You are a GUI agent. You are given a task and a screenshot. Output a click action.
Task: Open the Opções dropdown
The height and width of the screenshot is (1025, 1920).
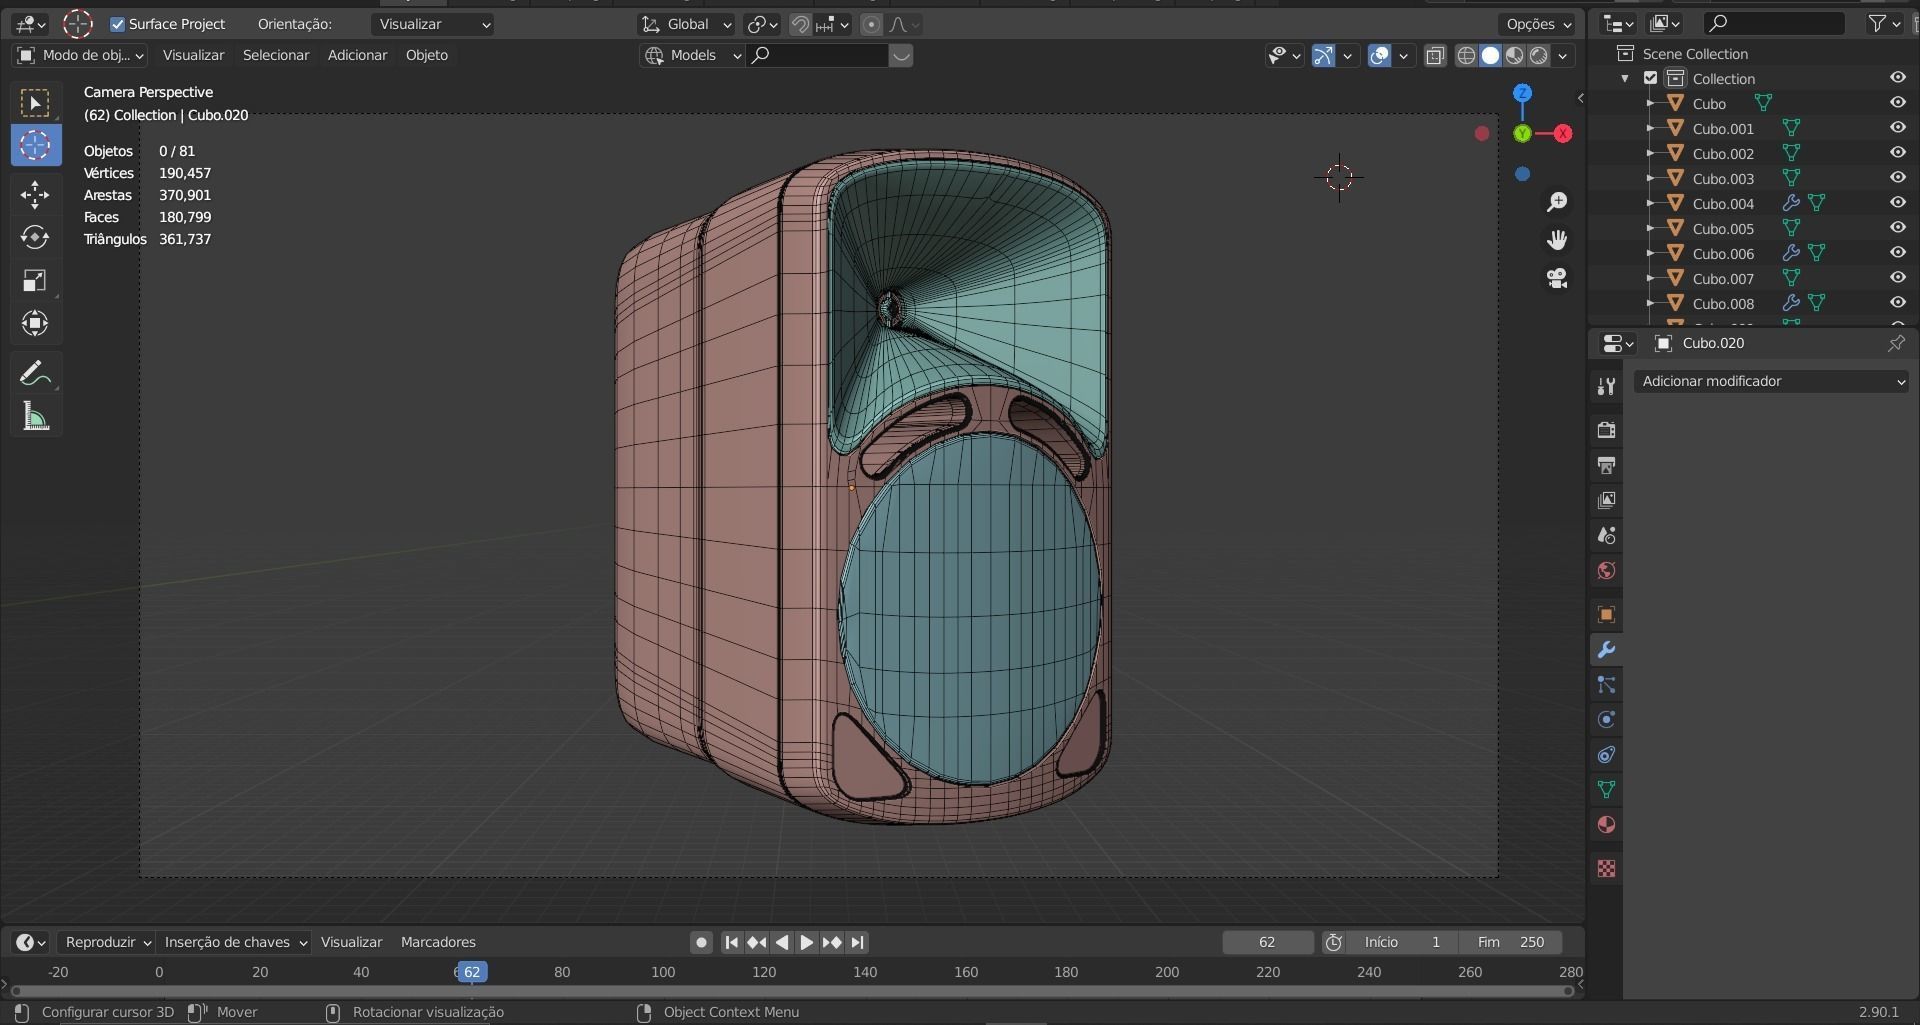click(1538, 24)
